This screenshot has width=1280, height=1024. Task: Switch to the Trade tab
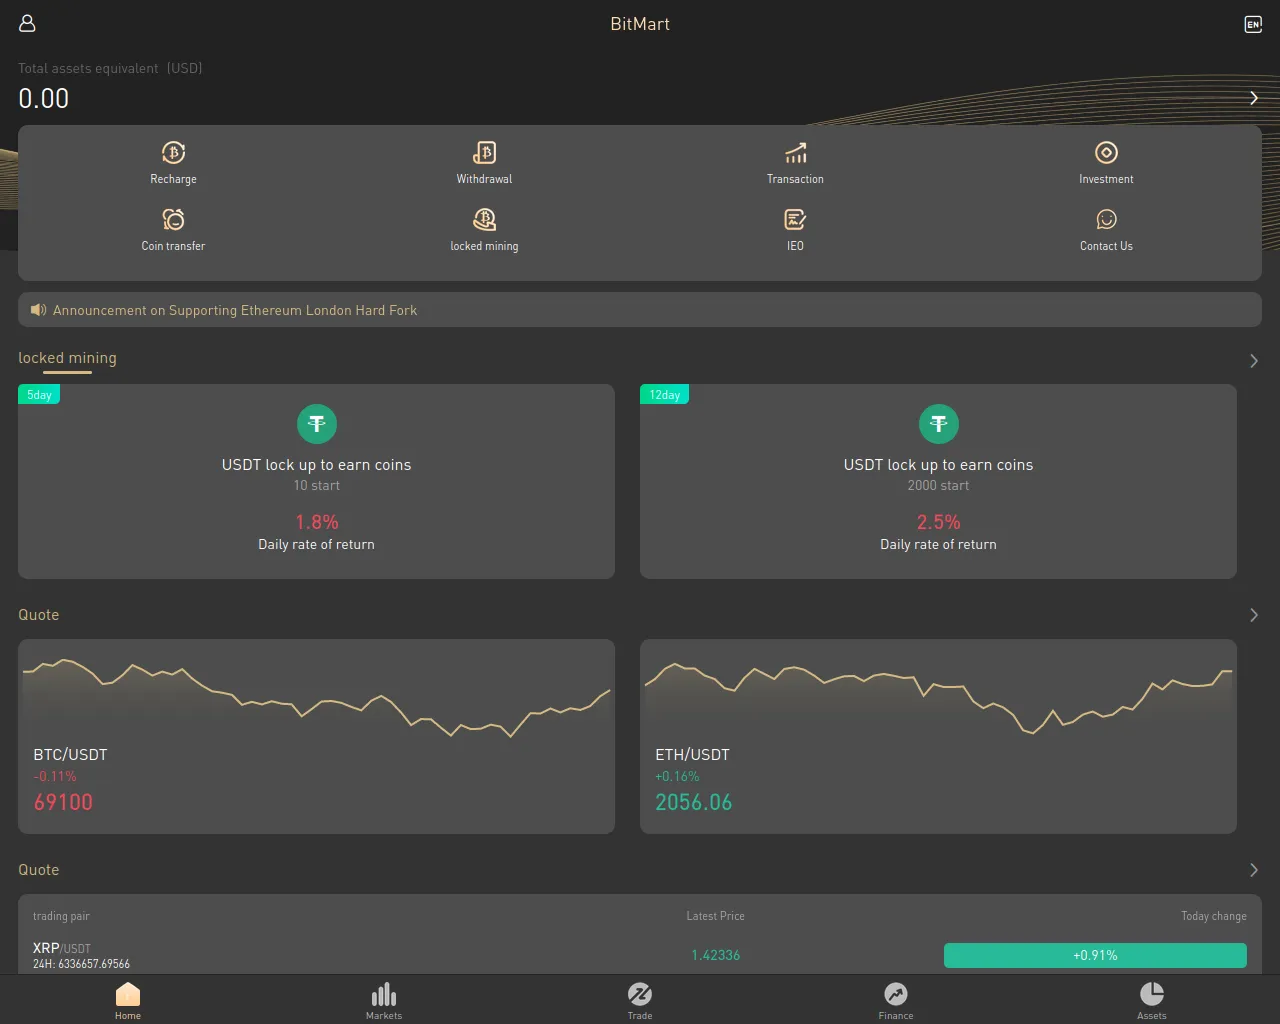(640, 1000)
